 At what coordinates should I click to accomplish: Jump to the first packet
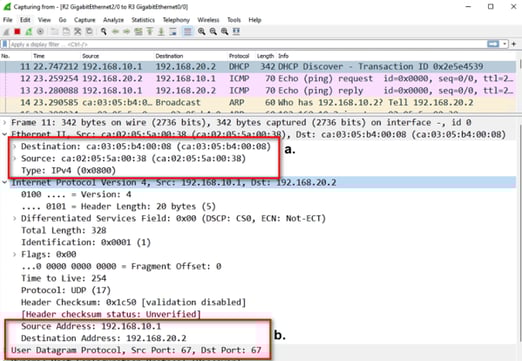click(150, 32)
